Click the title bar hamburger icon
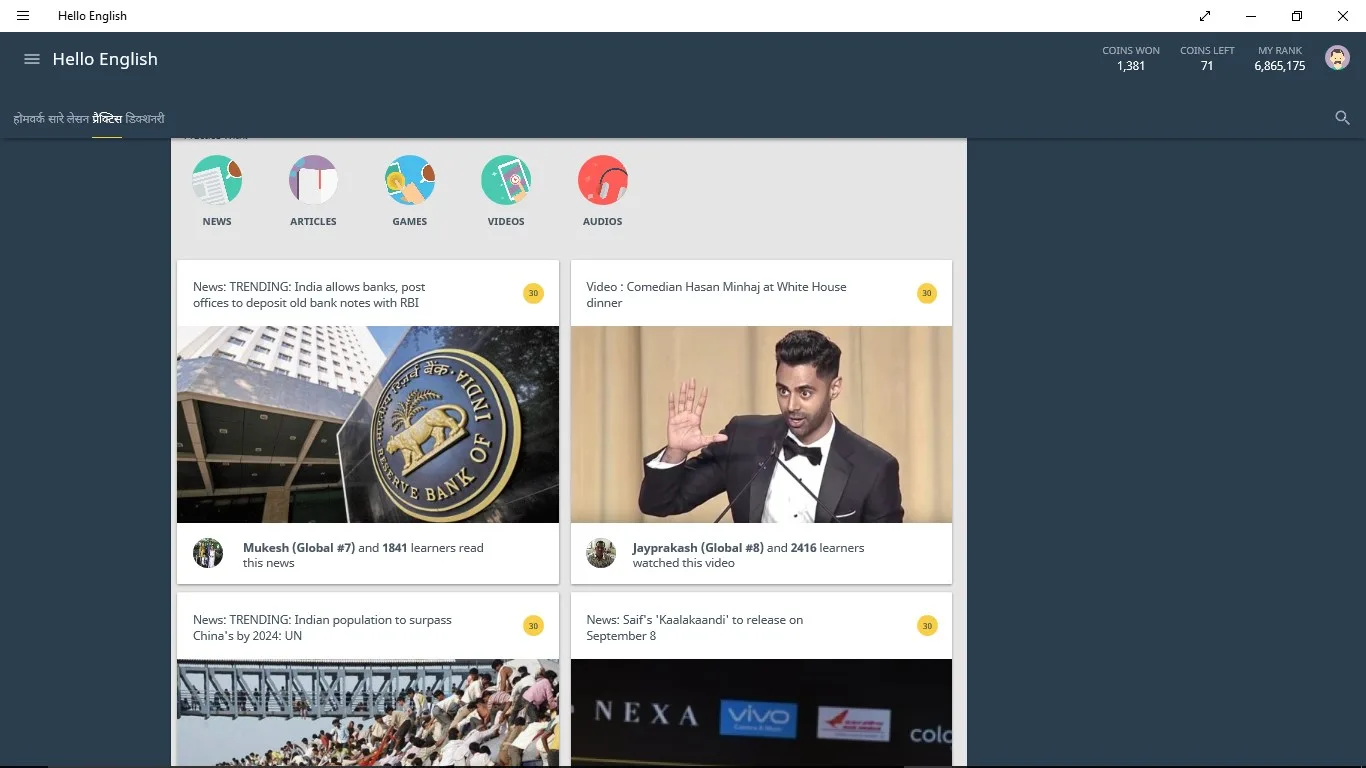The image size is (1366, 768). [x=23, y=16]
